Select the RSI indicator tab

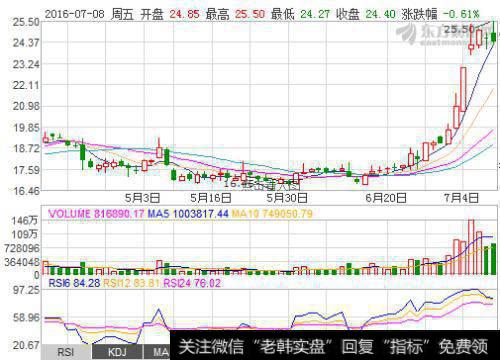(x=66, y=352)
